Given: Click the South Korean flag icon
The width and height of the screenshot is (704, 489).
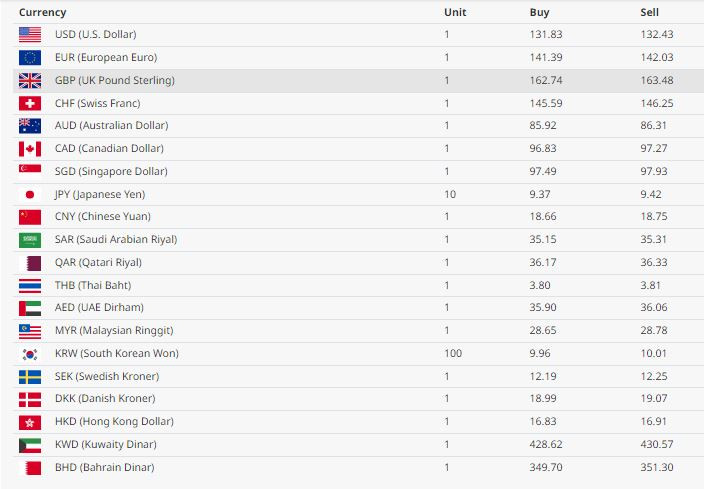Looking at the screenshot, I should pyautogui.click(x=30, y=354).
